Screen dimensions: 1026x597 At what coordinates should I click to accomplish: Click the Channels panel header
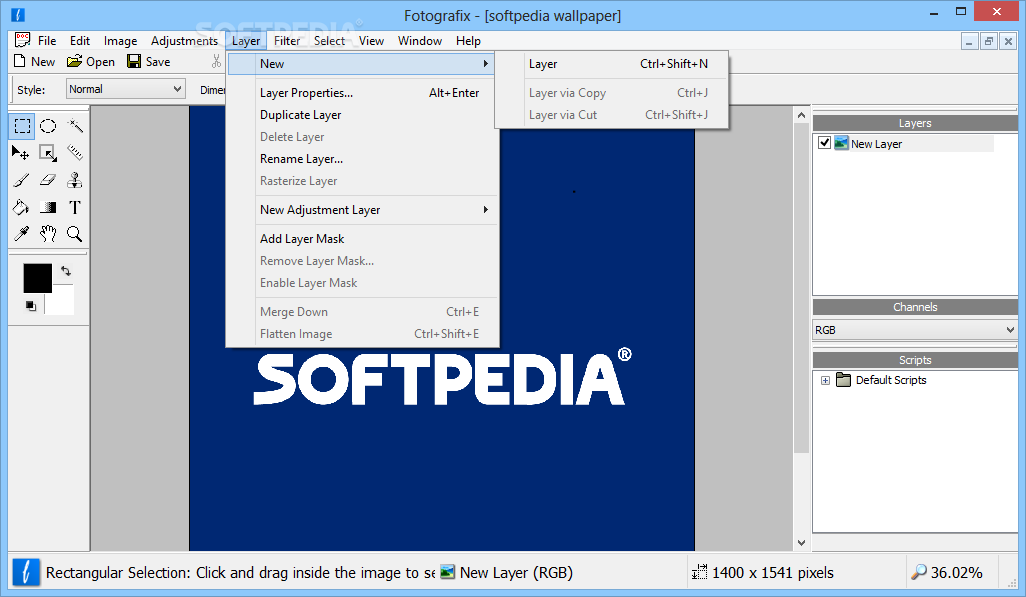[x=915, y=307]
